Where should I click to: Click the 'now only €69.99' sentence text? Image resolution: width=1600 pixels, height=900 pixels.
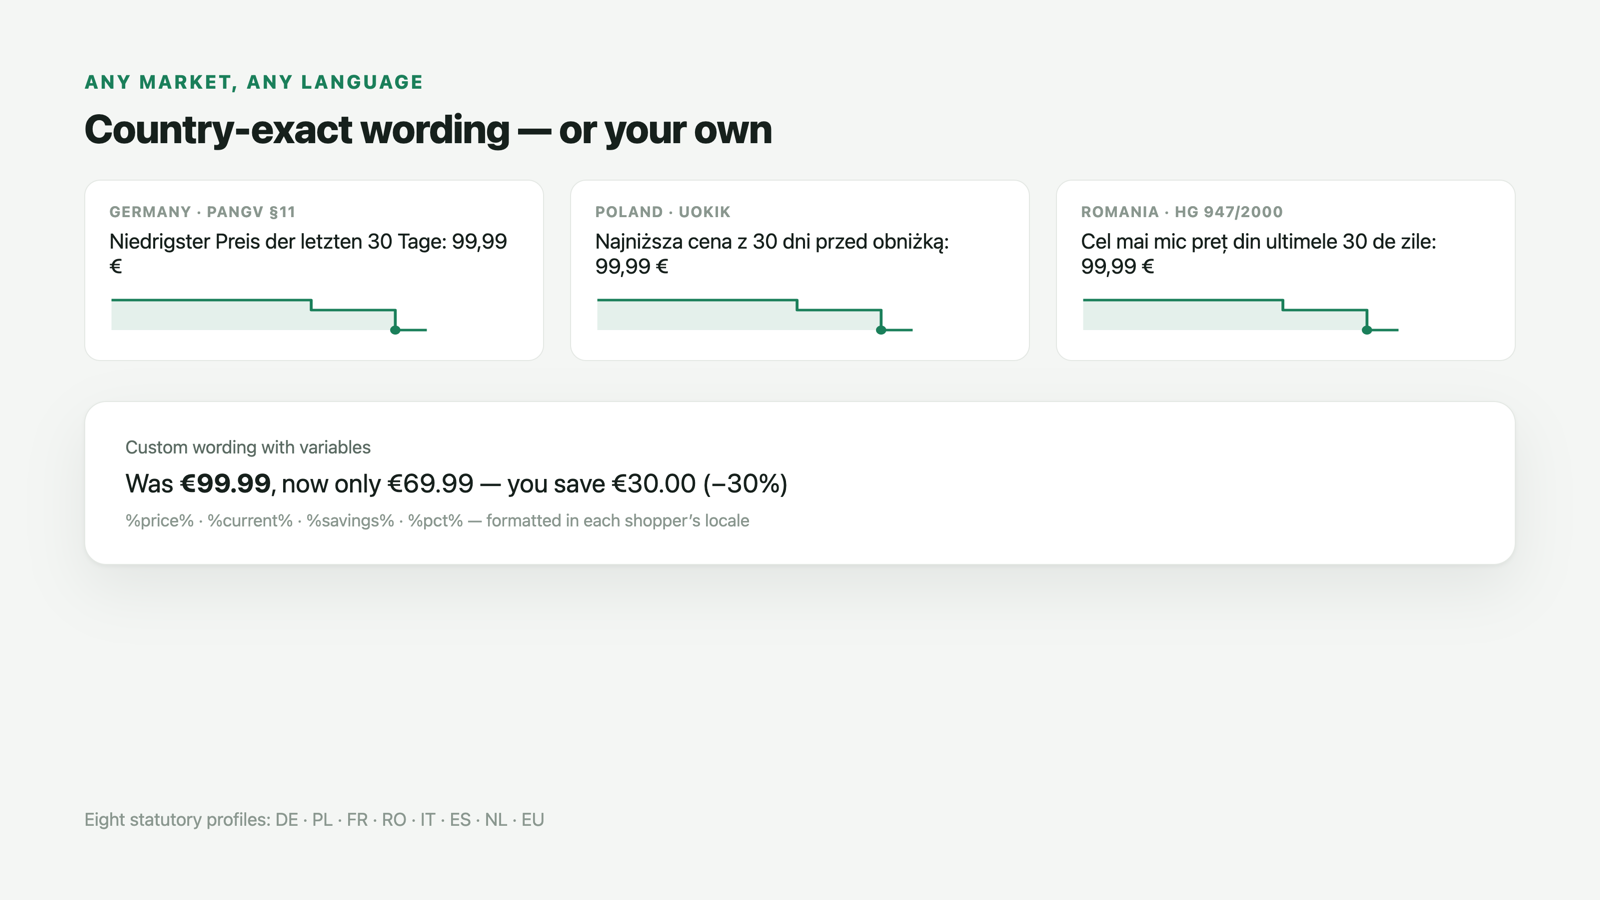(378, 484)
